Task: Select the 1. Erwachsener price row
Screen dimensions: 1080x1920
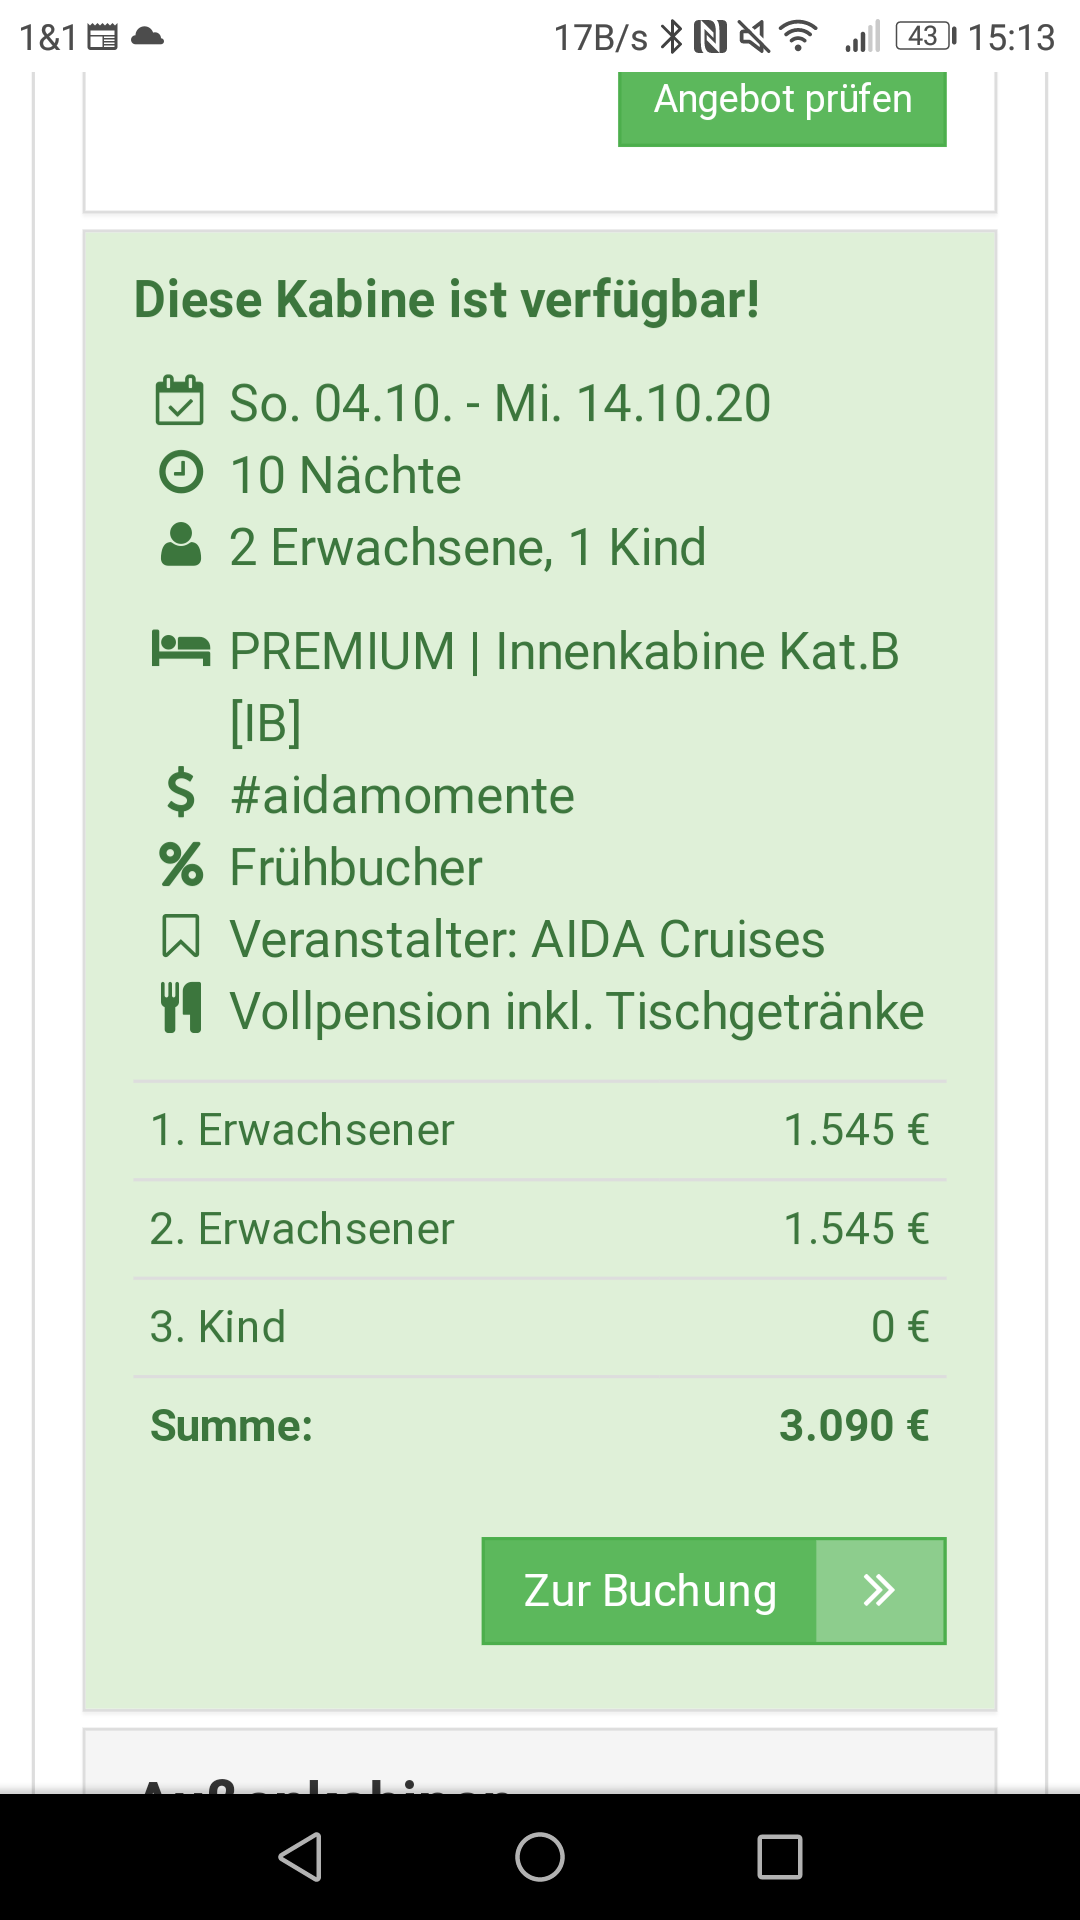Action: (540, 1130)
